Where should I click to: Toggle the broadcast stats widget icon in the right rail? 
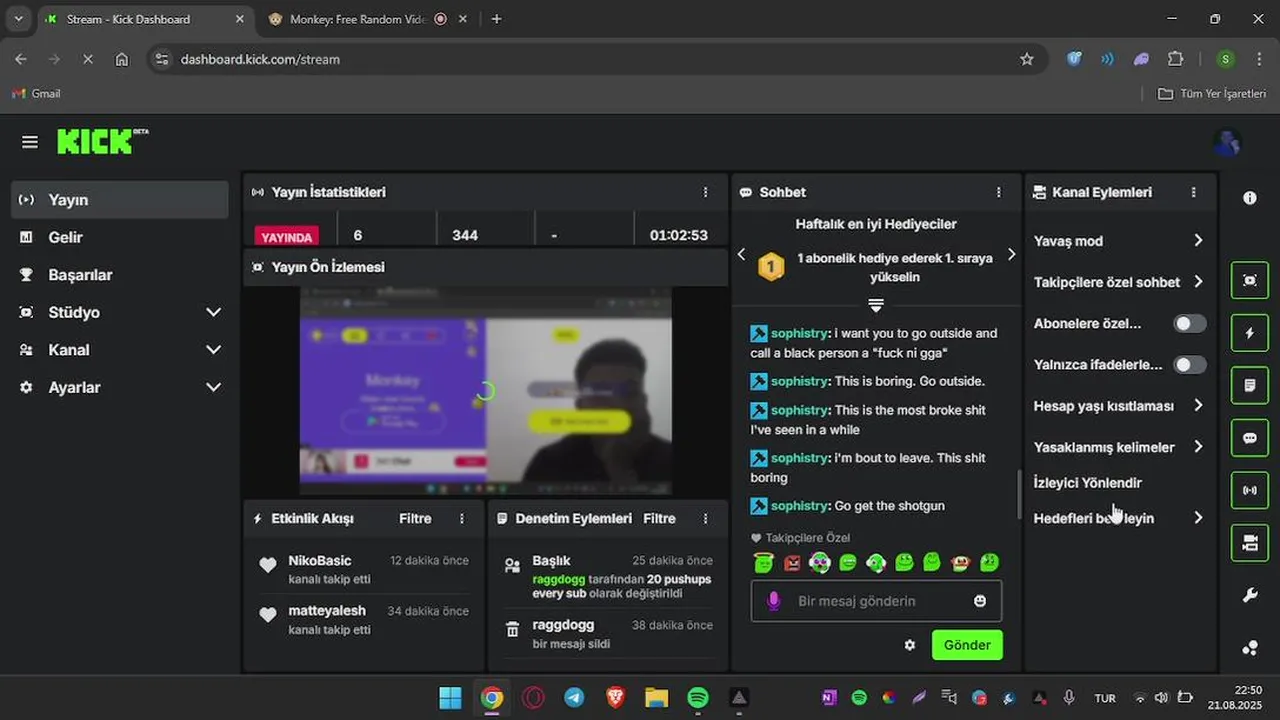click(1250, 490)
